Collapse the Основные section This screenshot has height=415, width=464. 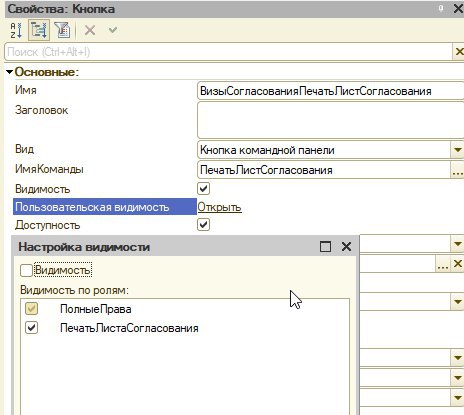point(9,72)
